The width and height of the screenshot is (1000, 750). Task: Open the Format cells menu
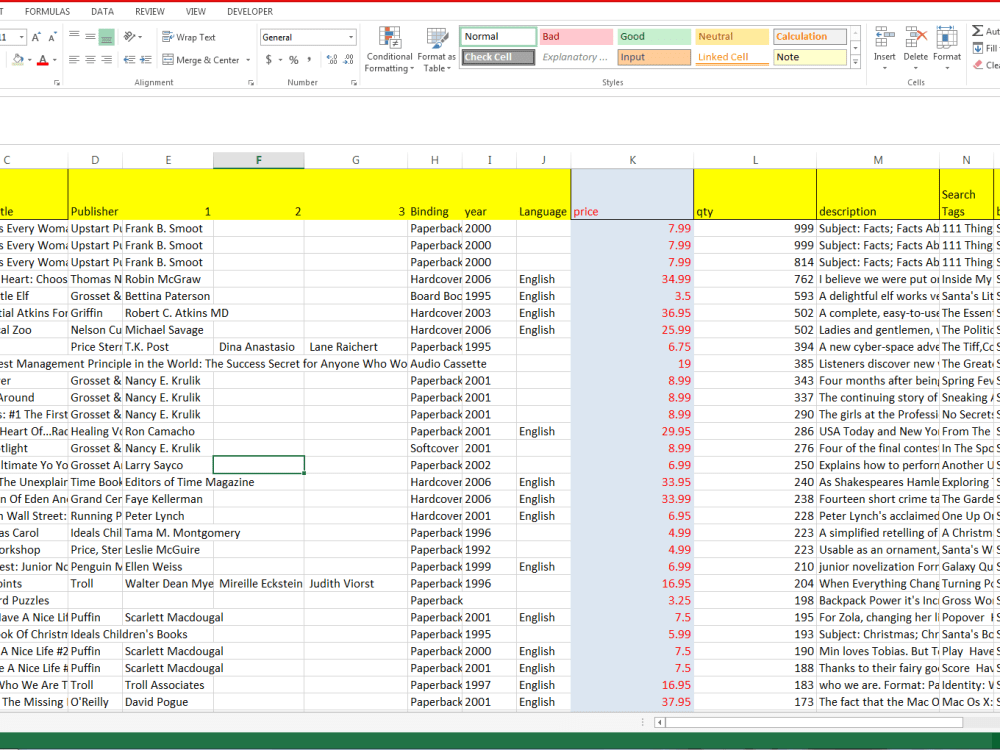point(947,48)
